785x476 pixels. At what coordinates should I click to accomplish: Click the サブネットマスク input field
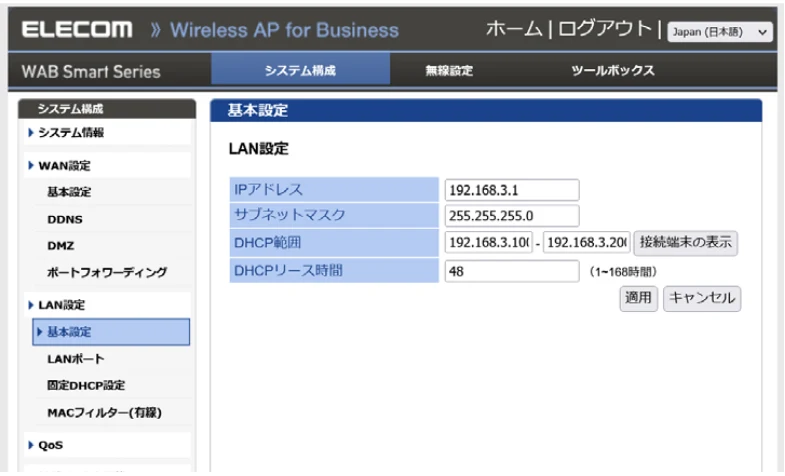click(512, 216)
